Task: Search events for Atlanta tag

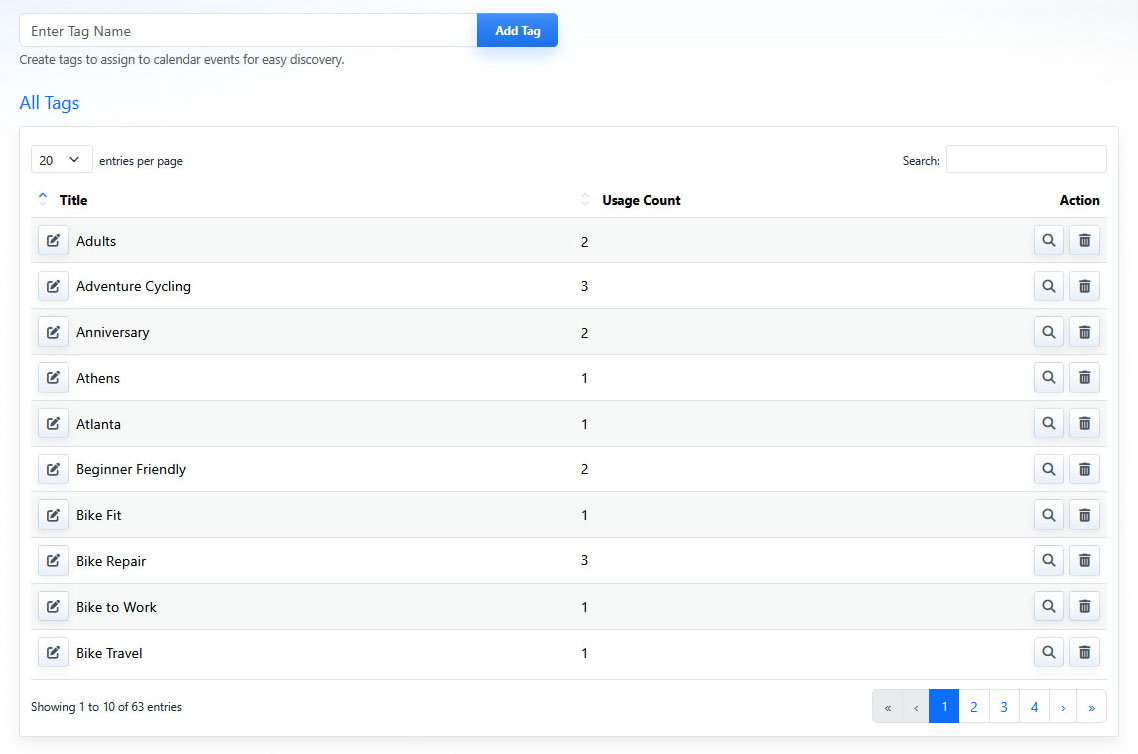Action: pos(1049,423)
